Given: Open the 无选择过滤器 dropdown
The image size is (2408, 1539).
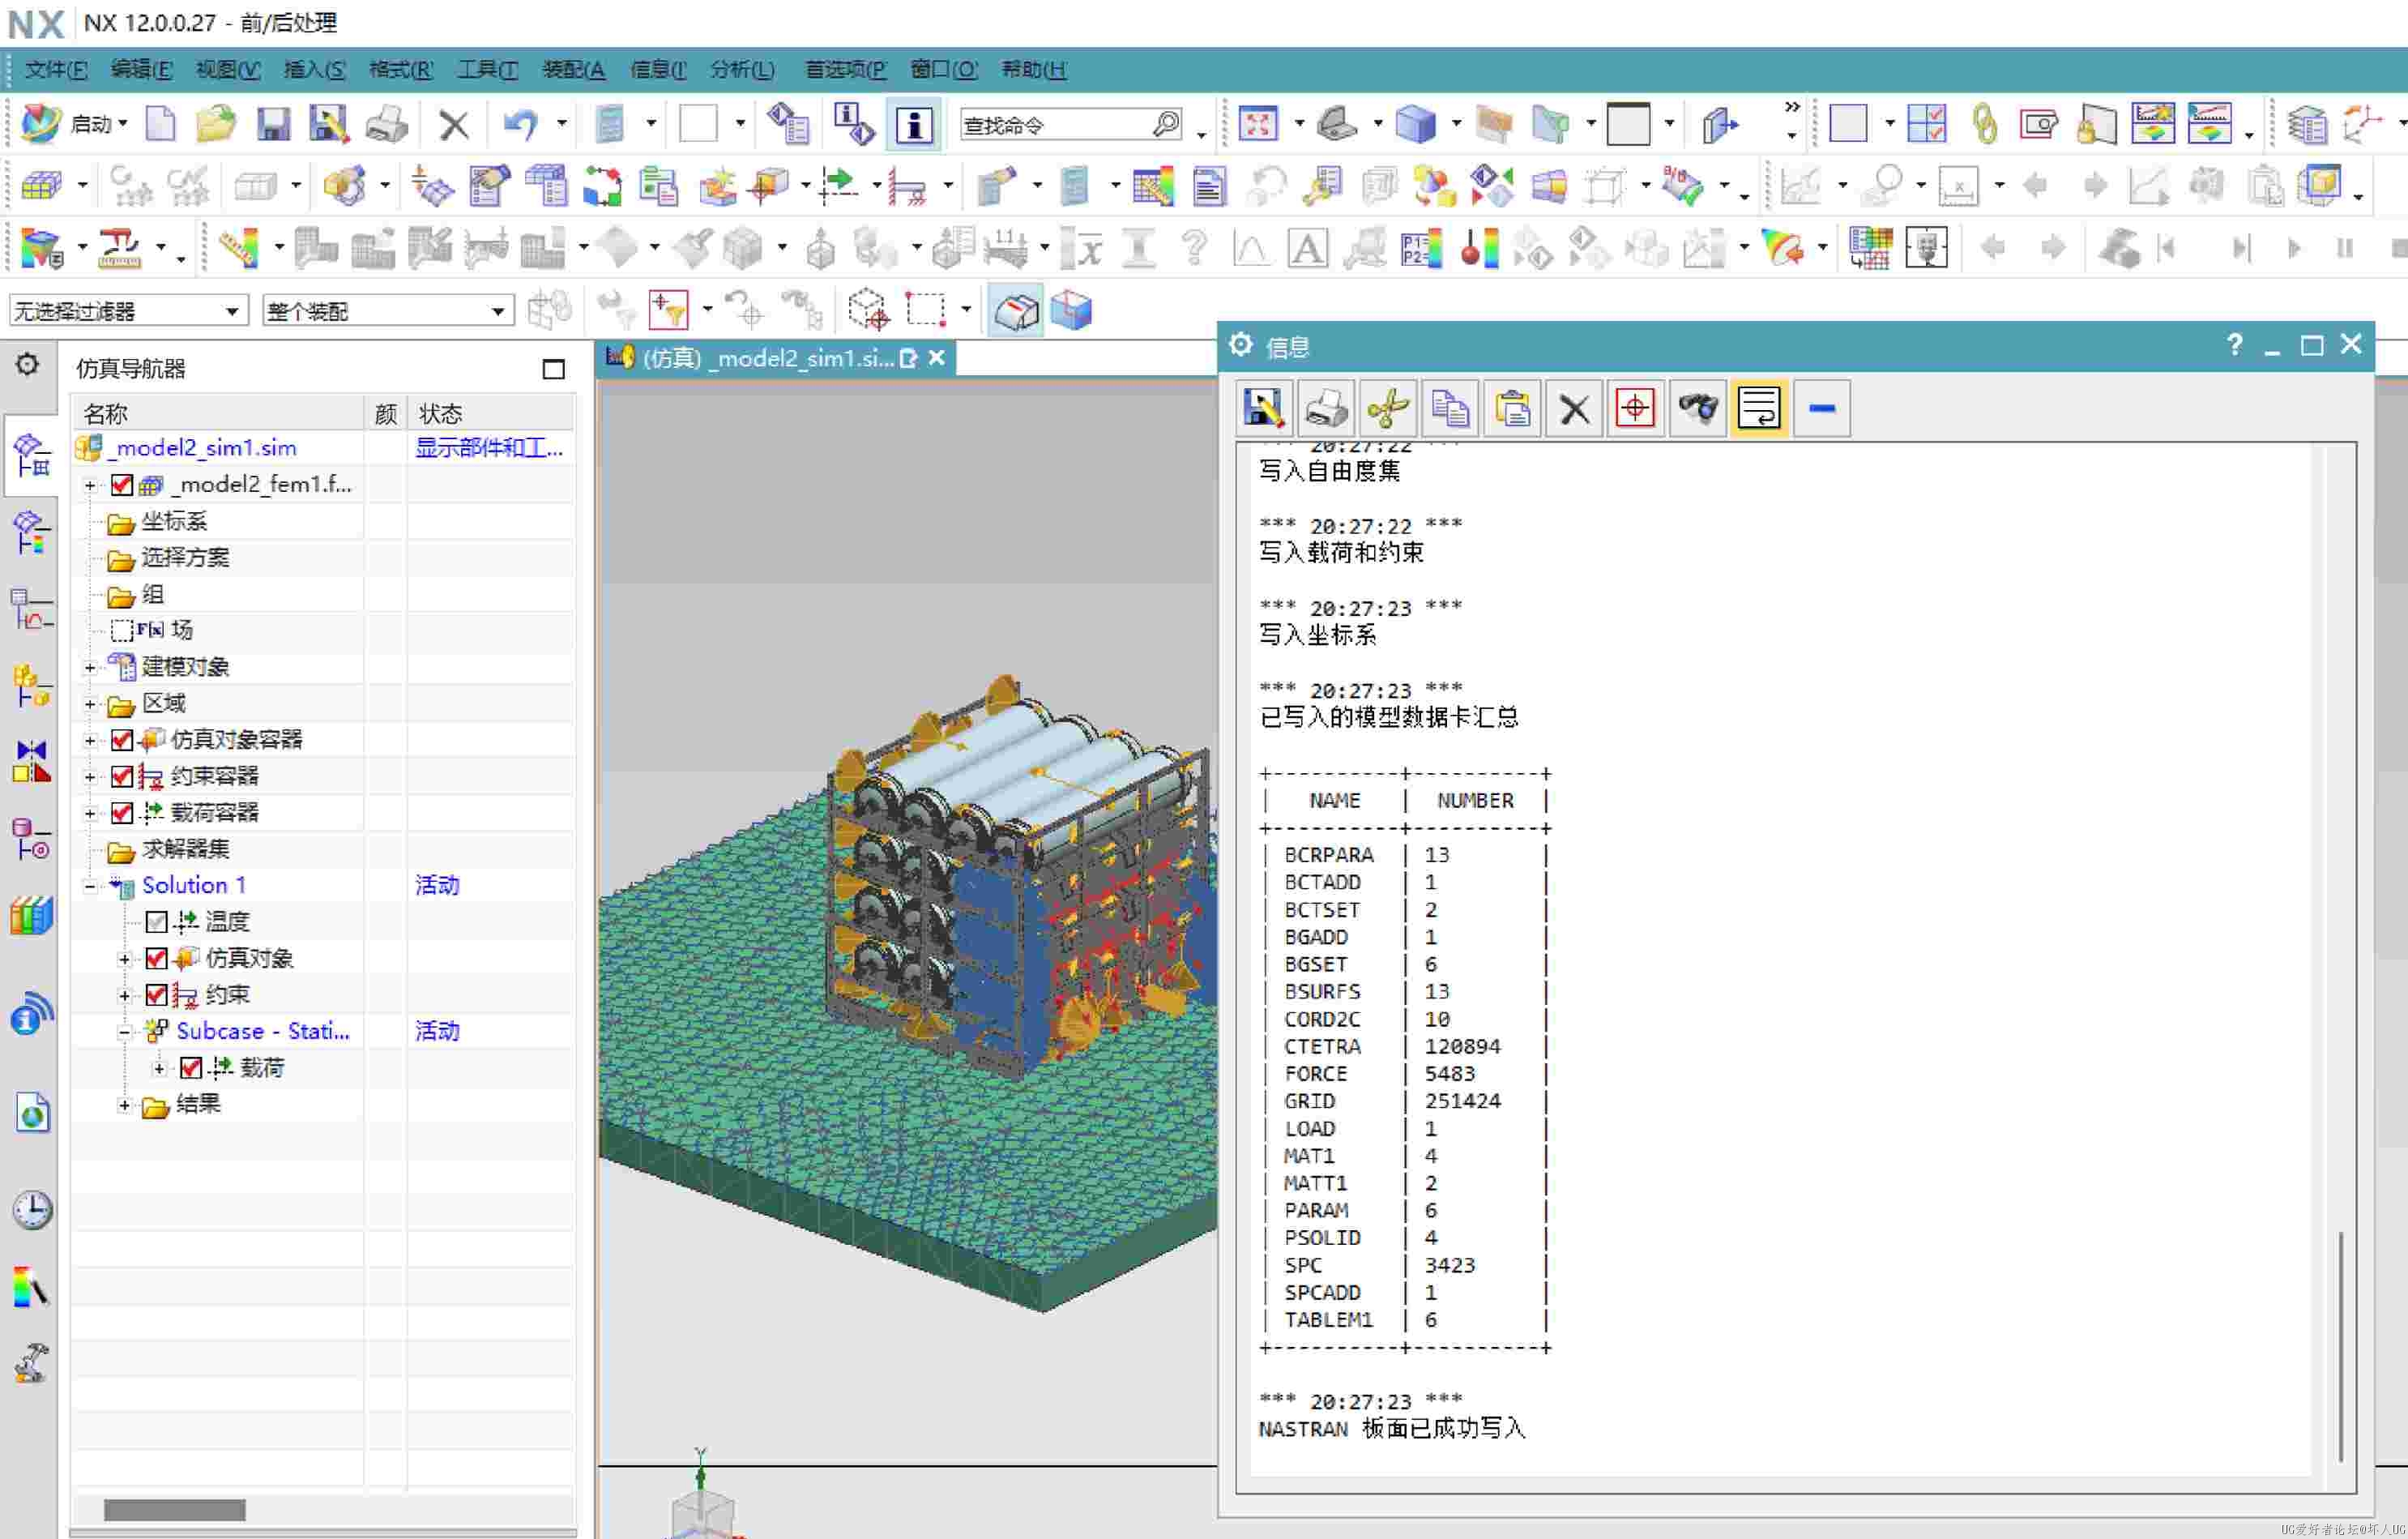Looking at the screenshot, I should pos(128,311).
